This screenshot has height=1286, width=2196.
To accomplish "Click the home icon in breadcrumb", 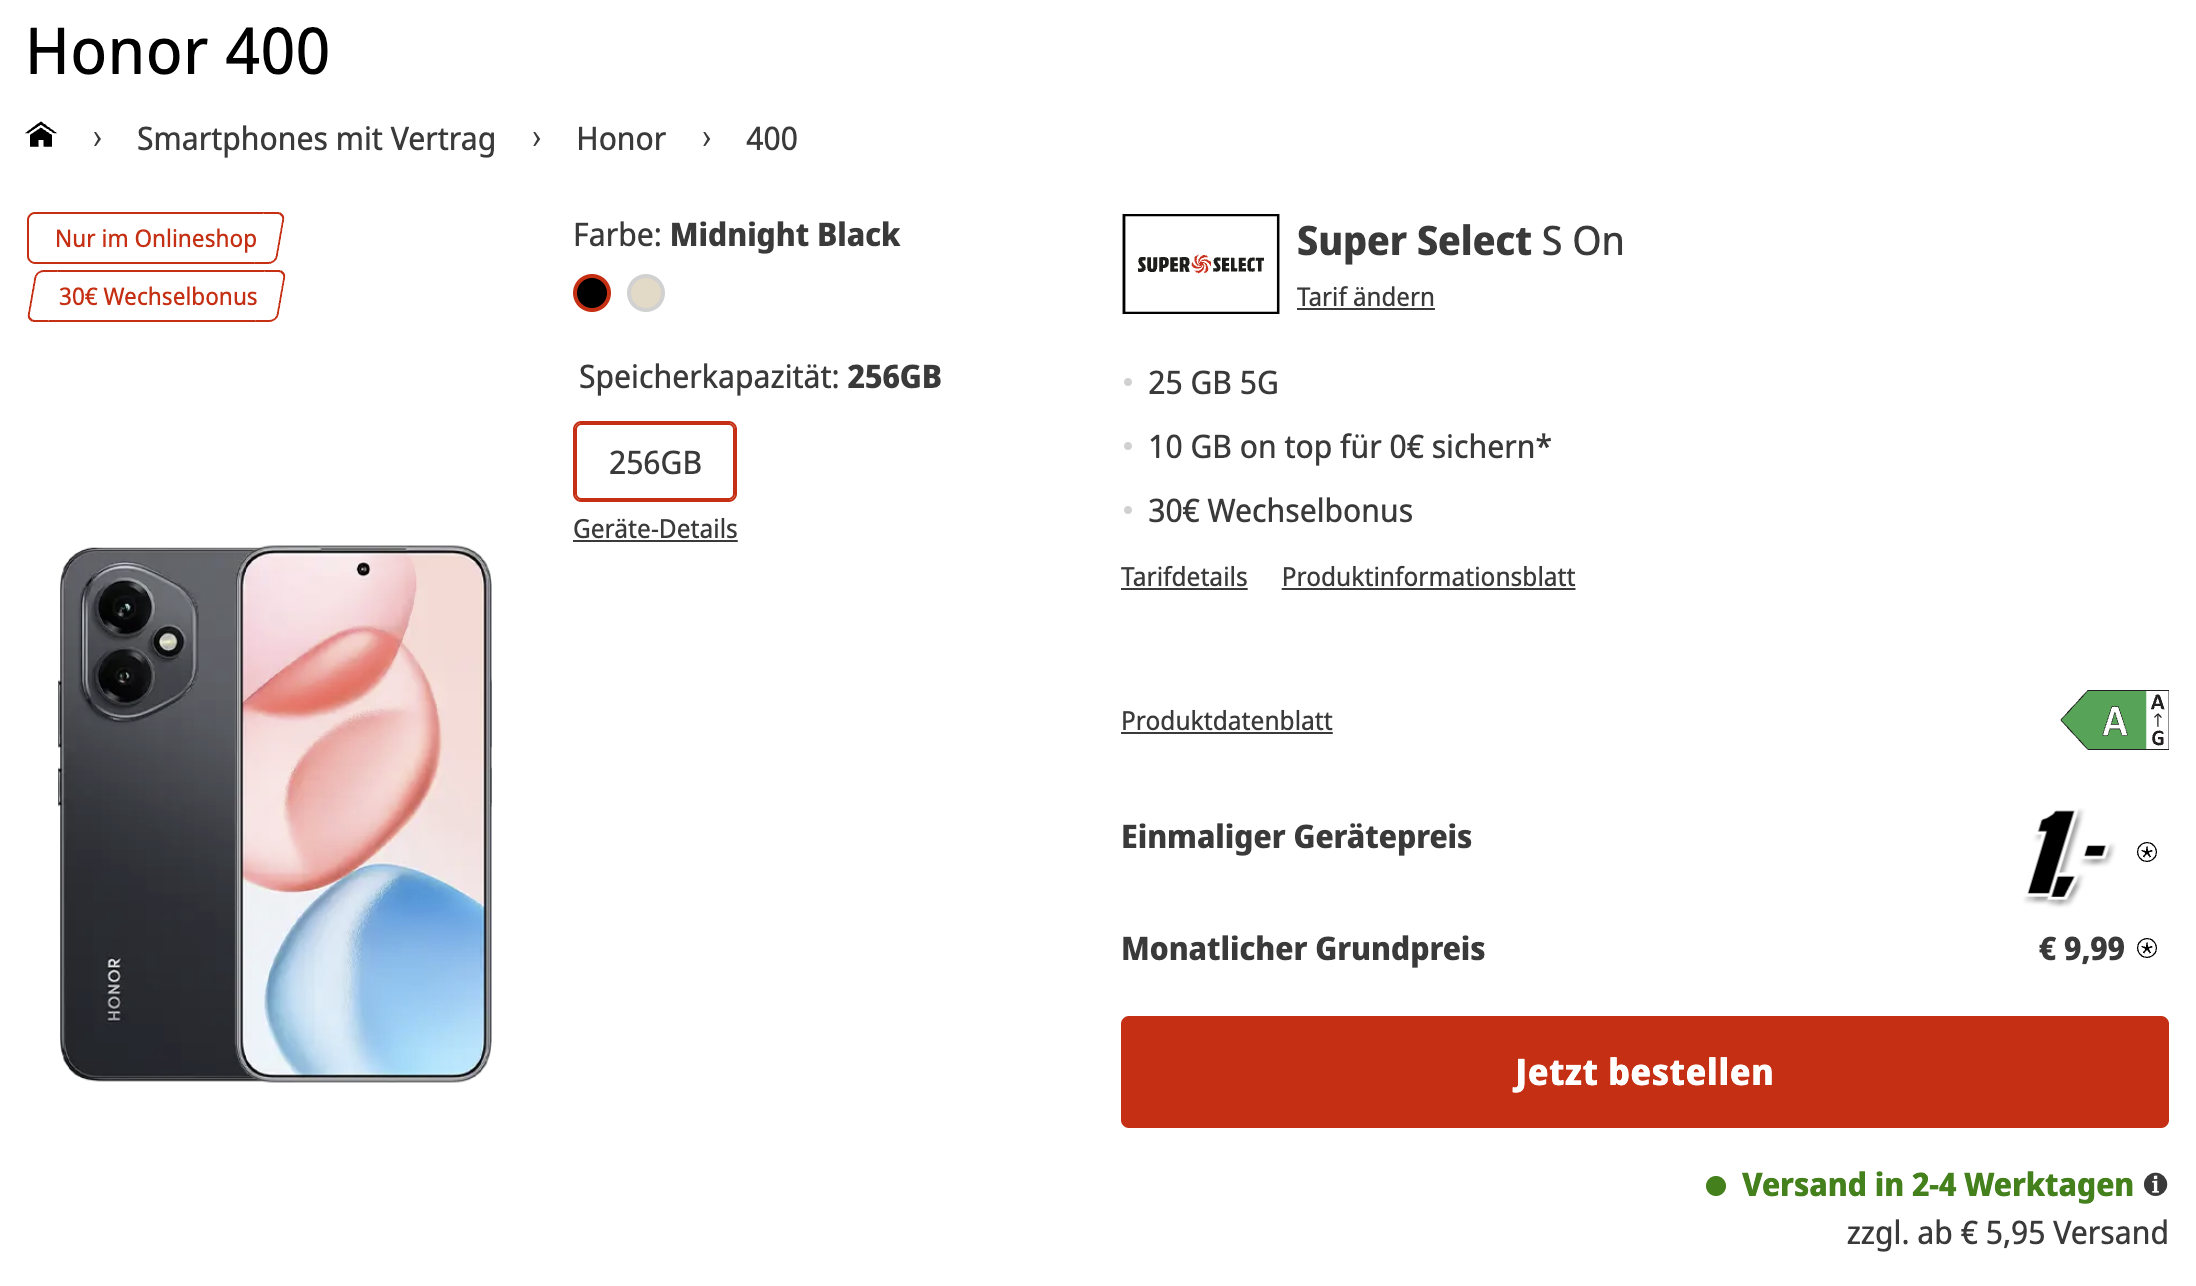I will pos(41,135).
